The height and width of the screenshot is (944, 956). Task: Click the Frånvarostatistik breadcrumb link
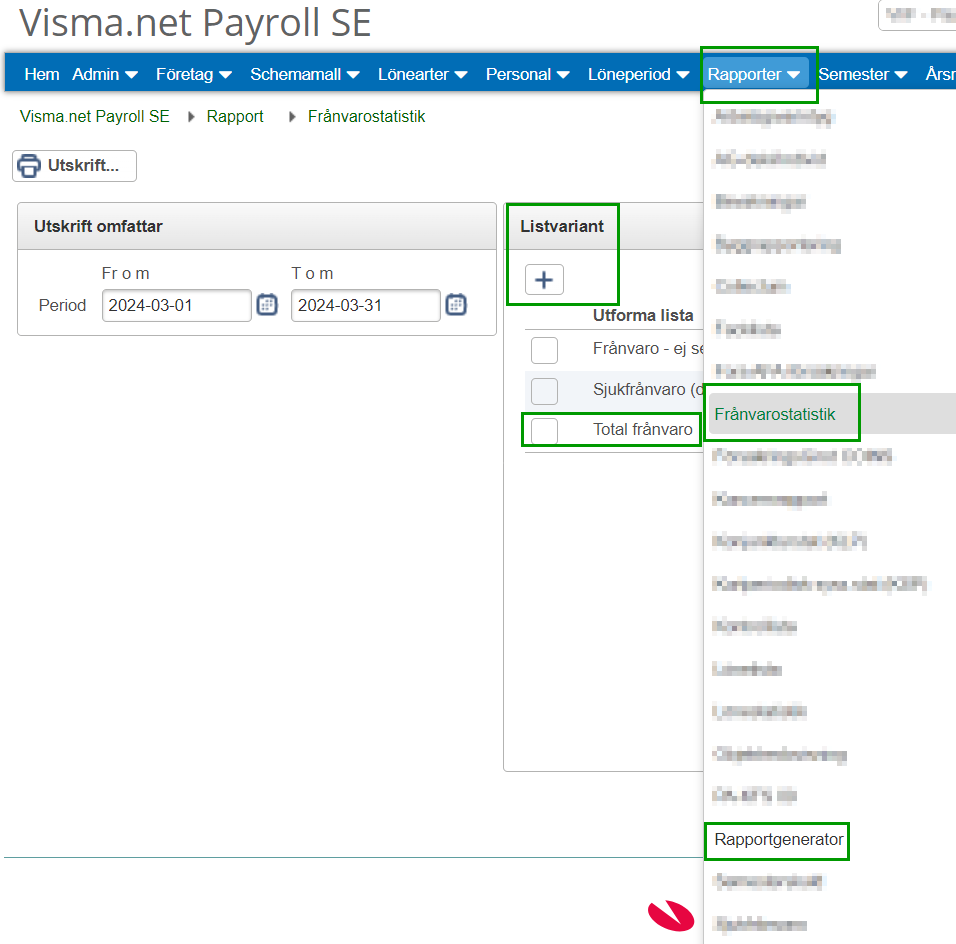coord(366,116)
